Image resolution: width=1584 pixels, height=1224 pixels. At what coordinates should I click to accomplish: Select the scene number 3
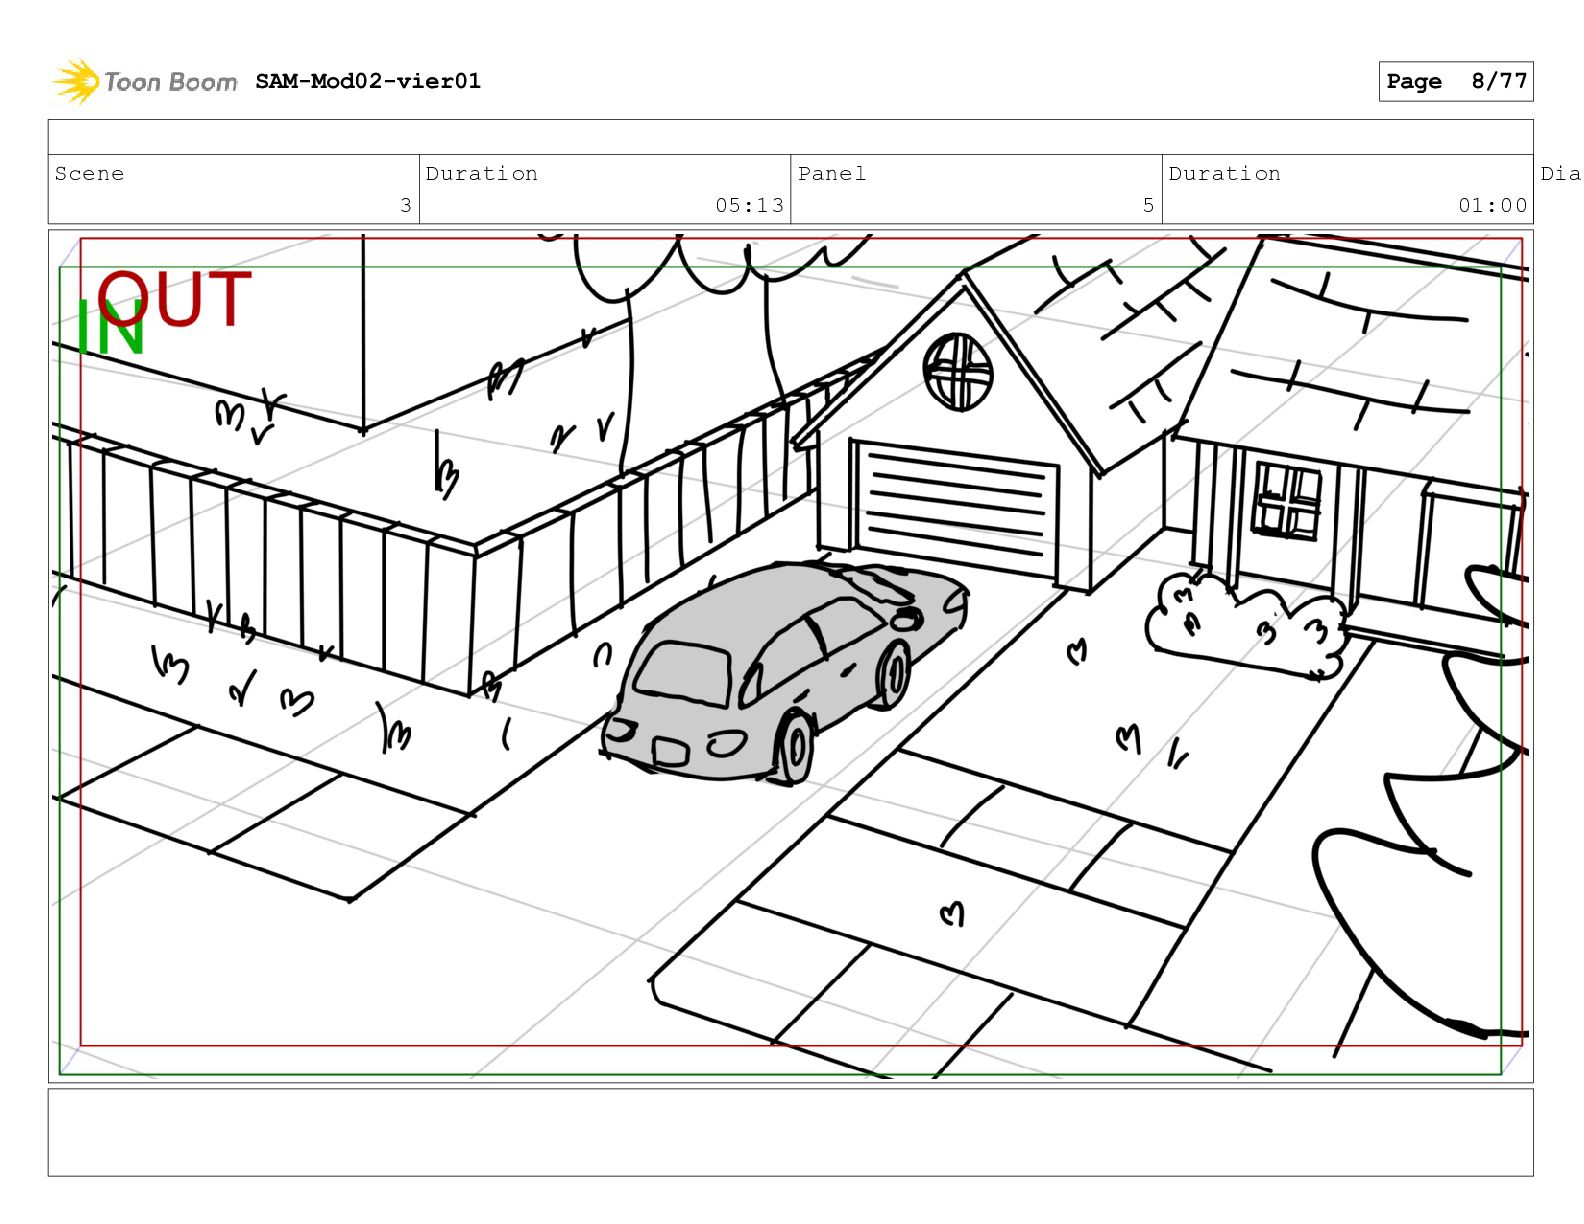(x=405, y=205)
